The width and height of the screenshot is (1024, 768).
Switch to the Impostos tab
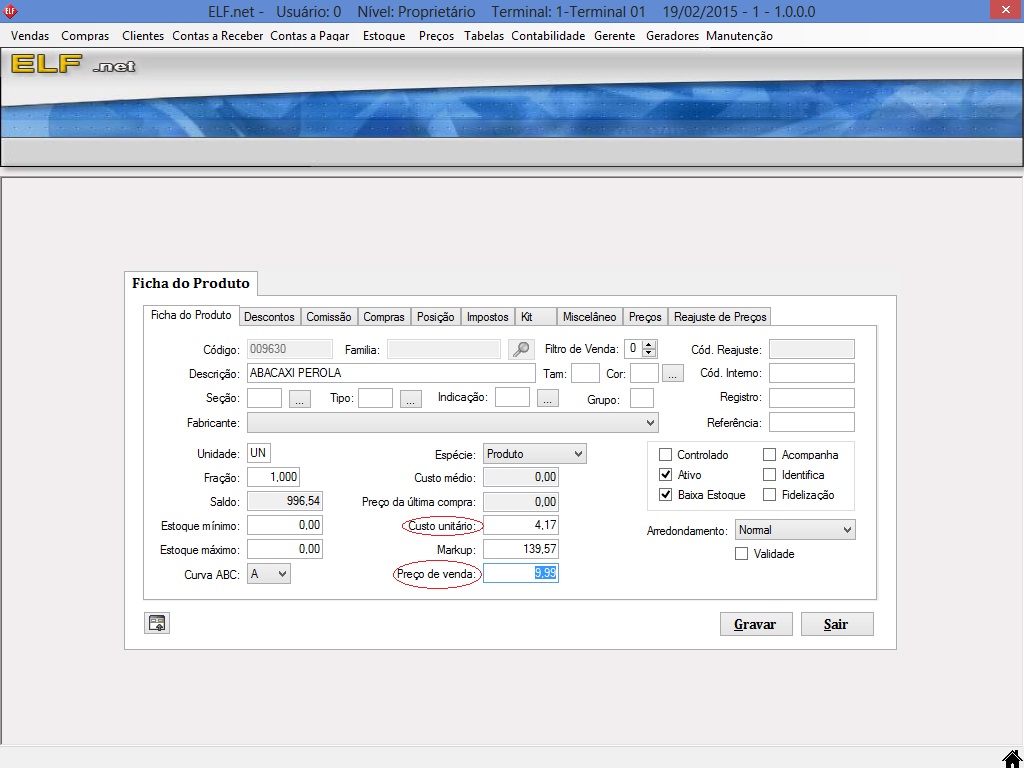click(x=487, y=317)
